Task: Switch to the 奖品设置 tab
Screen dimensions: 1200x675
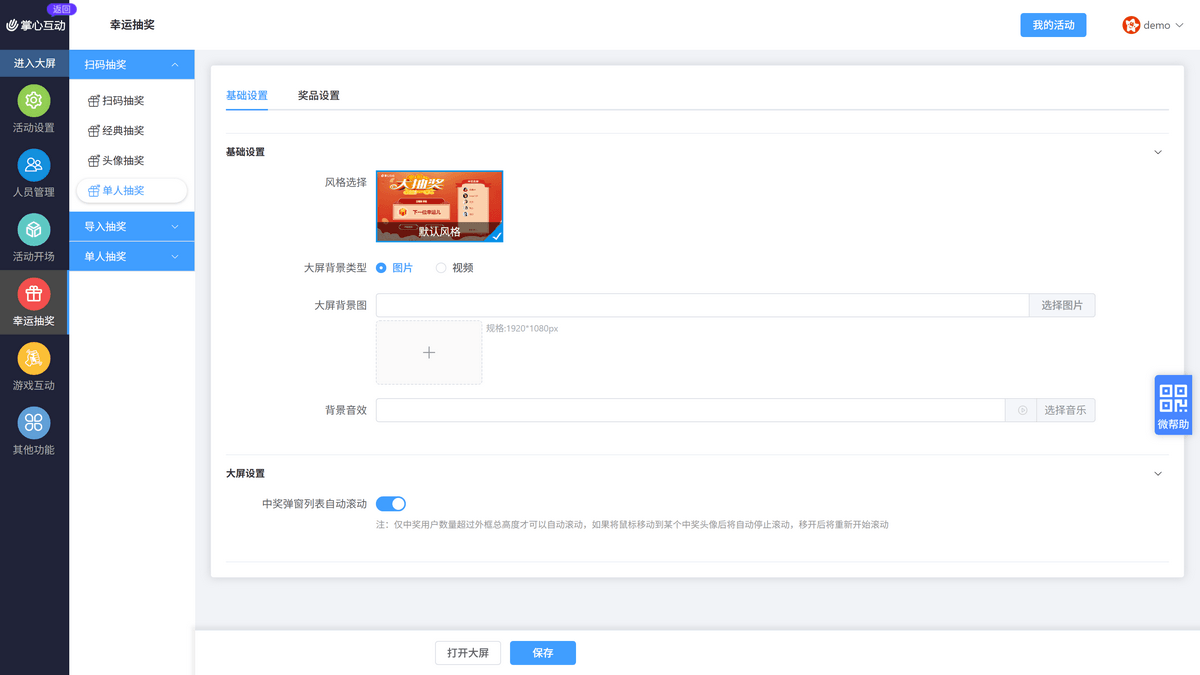Action: point(319,96)
